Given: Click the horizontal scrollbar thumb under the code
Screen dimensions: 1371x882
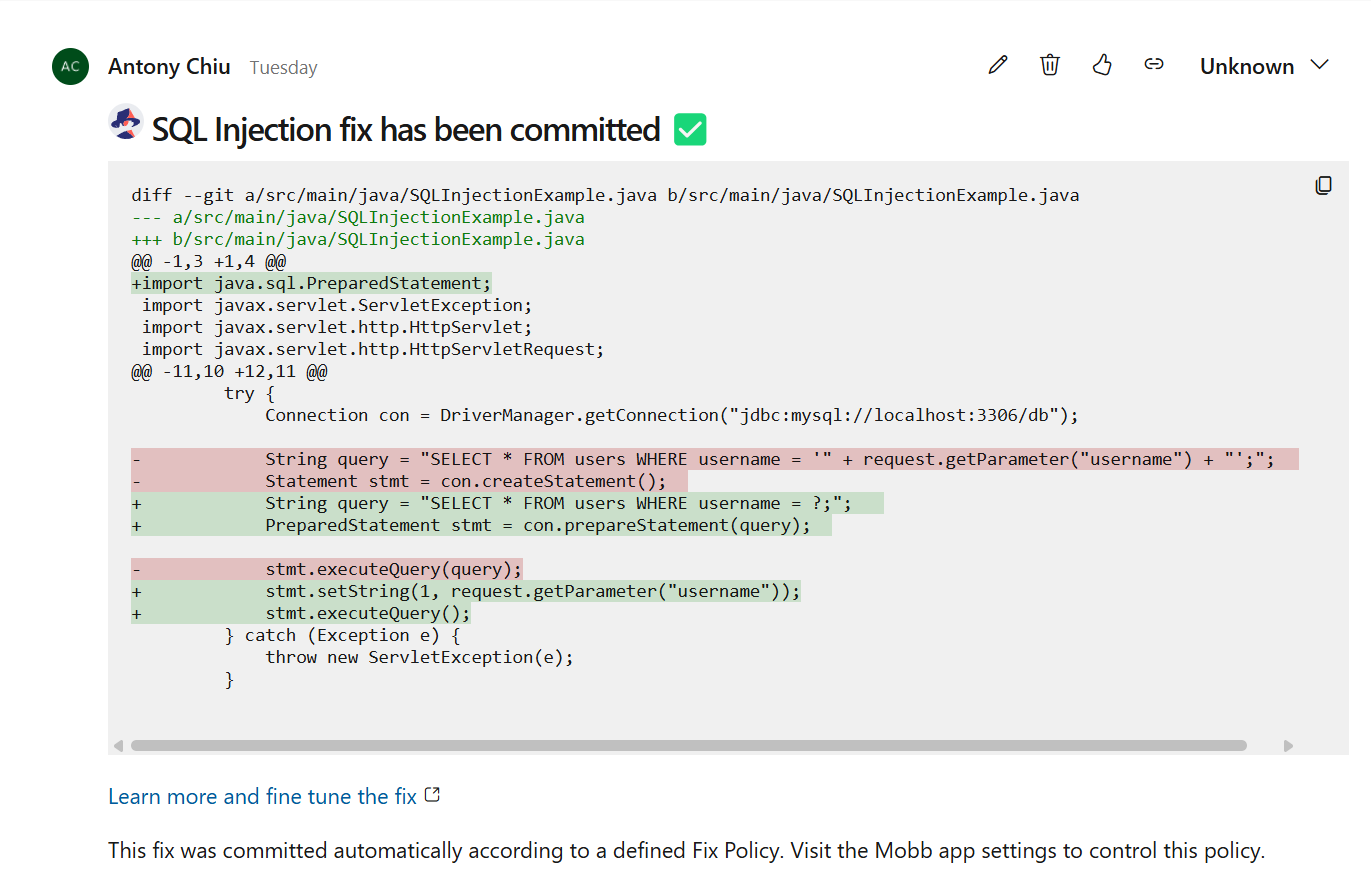Looking at the screenshot, I should click(x=688, y=746).
